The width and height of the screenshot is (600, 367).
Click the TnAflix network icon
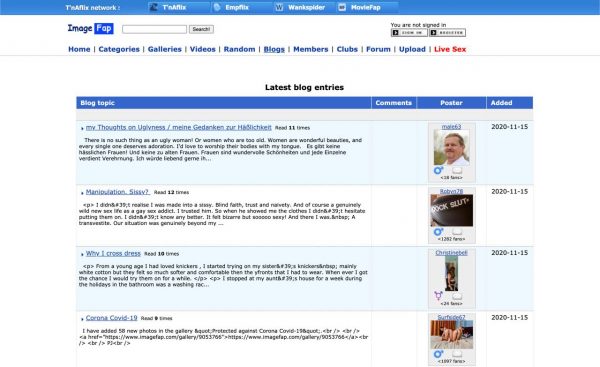[x=153, y=7]
